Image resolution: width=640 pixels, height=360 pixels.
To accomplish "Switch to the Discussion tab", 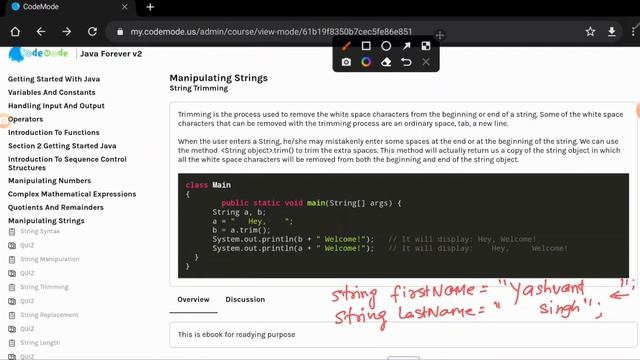I will [x=245, y=300].
